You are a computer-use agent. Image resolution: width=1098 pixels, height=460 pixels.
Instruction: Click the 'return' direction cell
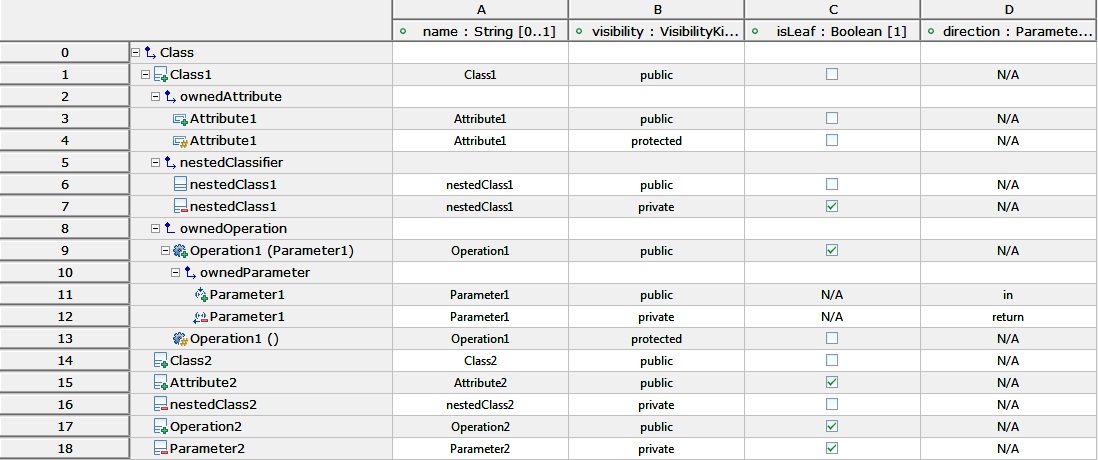coord(1008,316)
